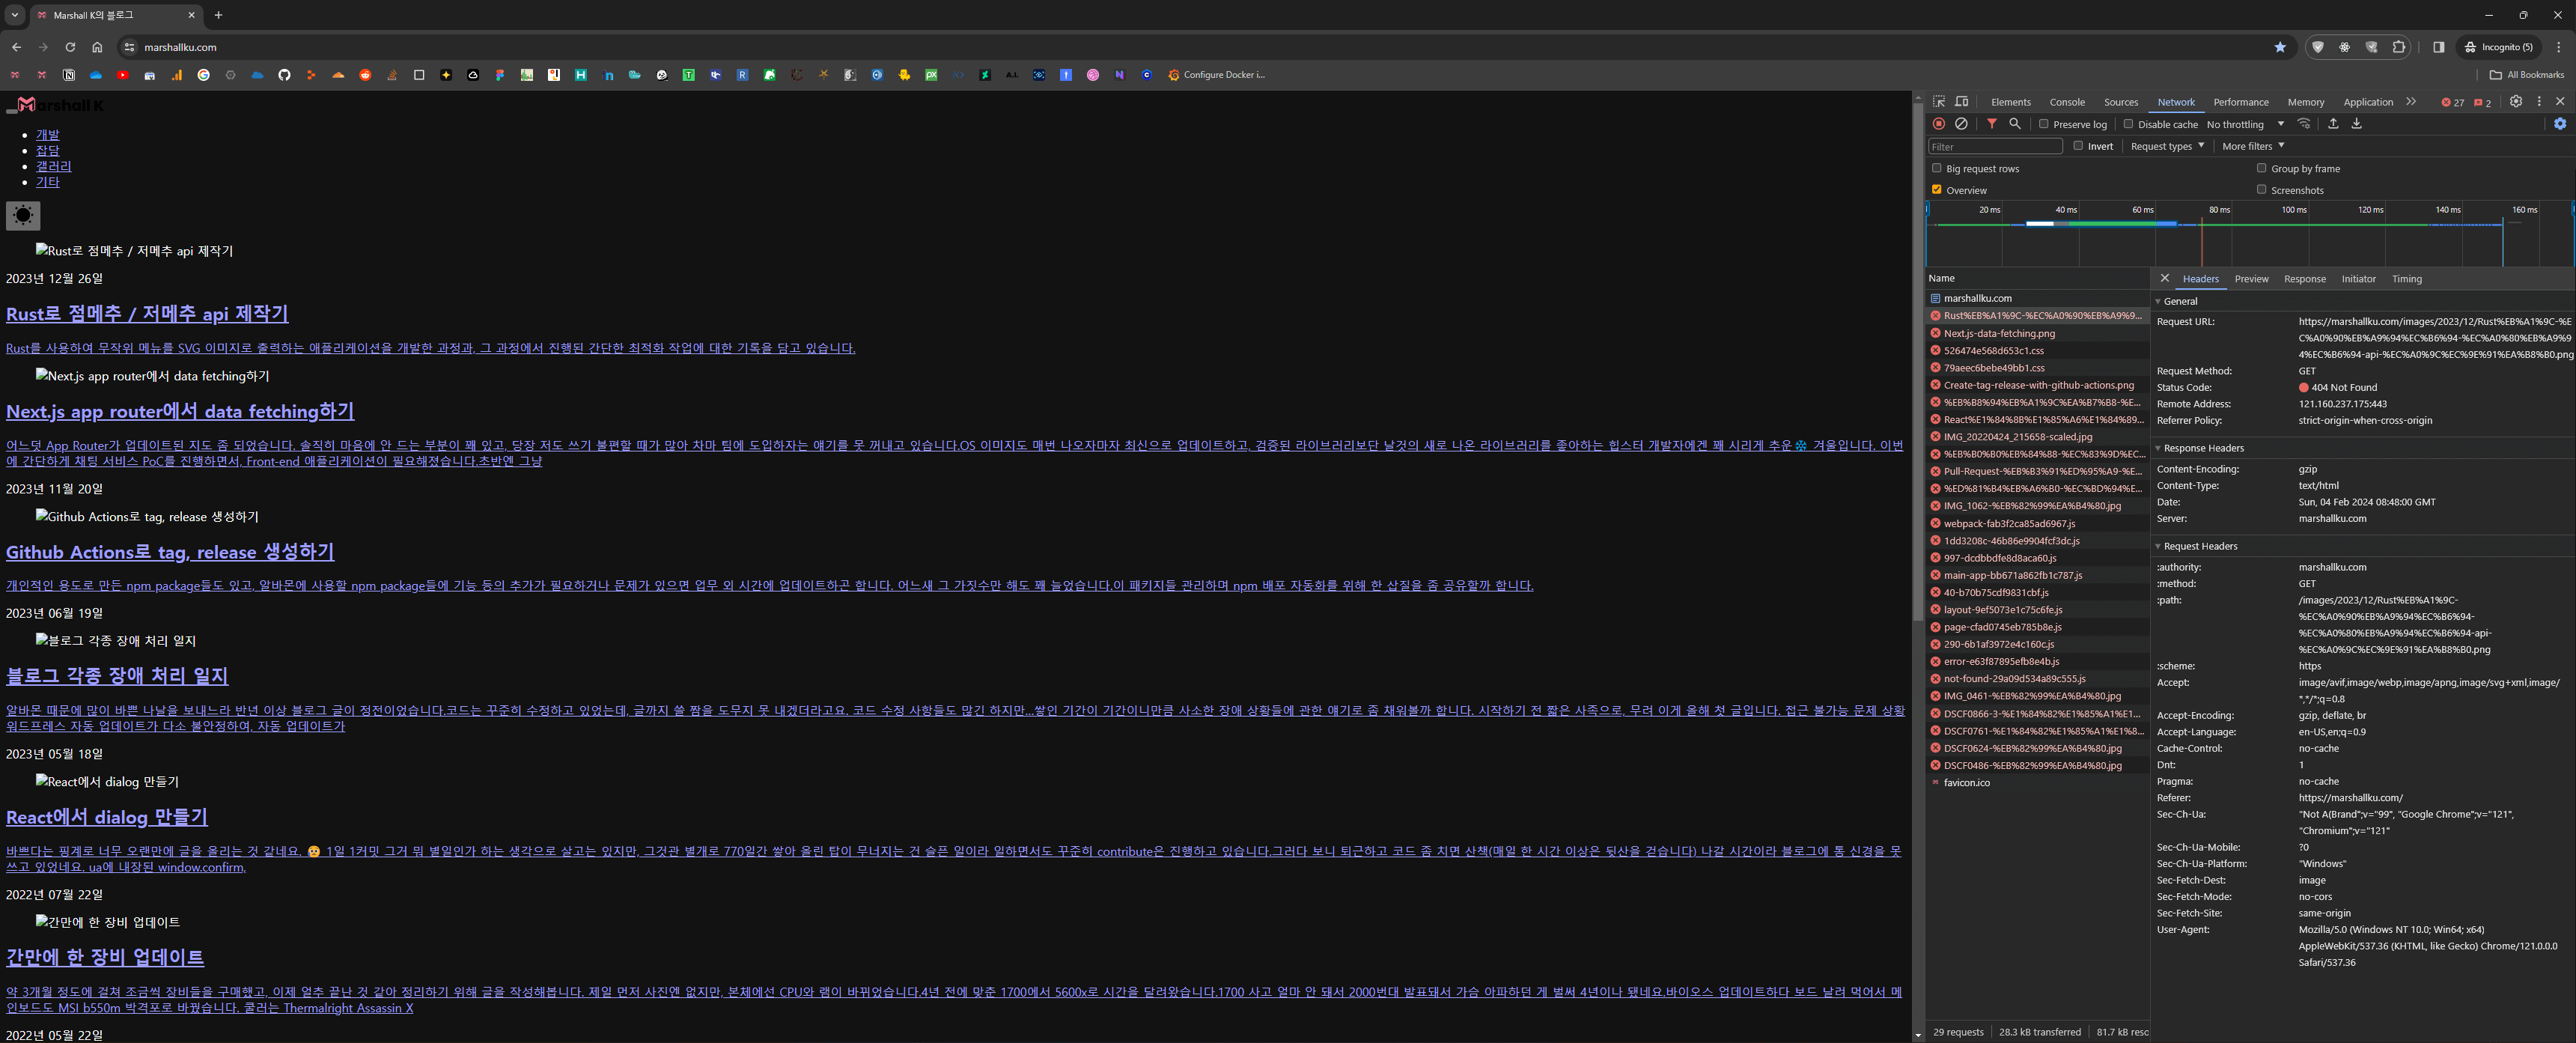Image resolution: width=2576 pixels, height=1043 pixels.
Task: Stop recording network log
Action: point(1939,124)
